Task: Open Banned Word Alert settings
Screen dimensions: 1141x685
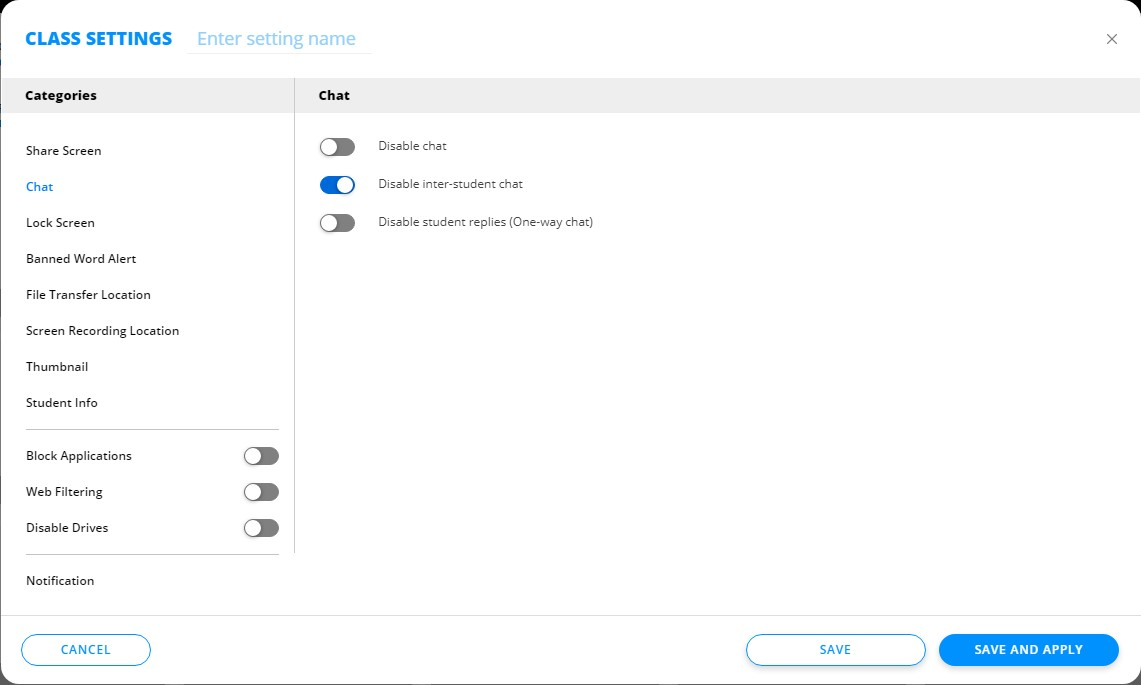Action: tap(81, 259)
